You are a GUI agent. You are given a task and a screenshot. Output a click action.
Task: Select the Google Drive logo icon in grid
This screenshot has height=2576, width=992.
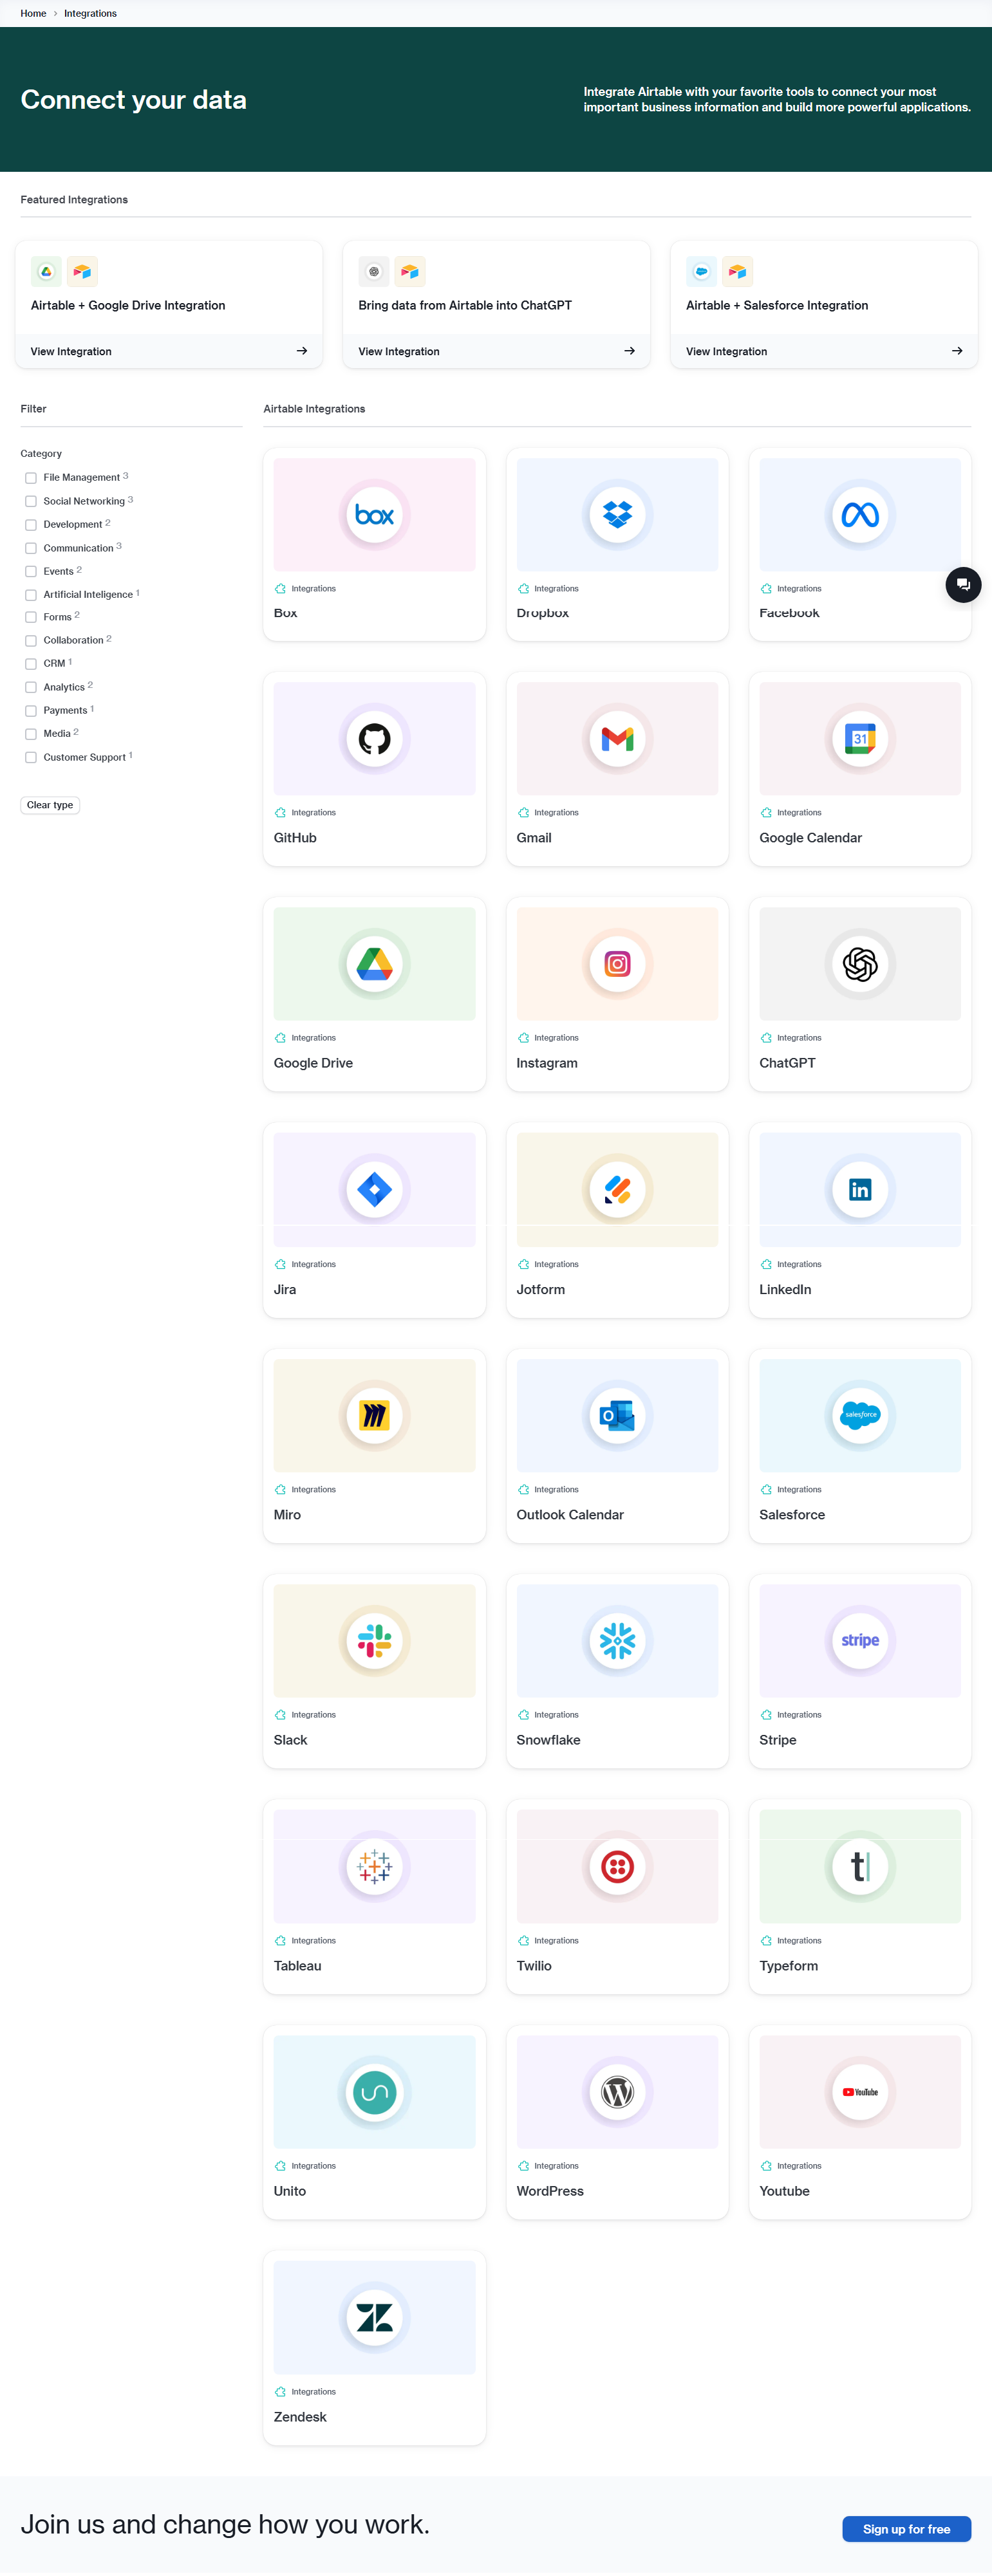[374, 964]
